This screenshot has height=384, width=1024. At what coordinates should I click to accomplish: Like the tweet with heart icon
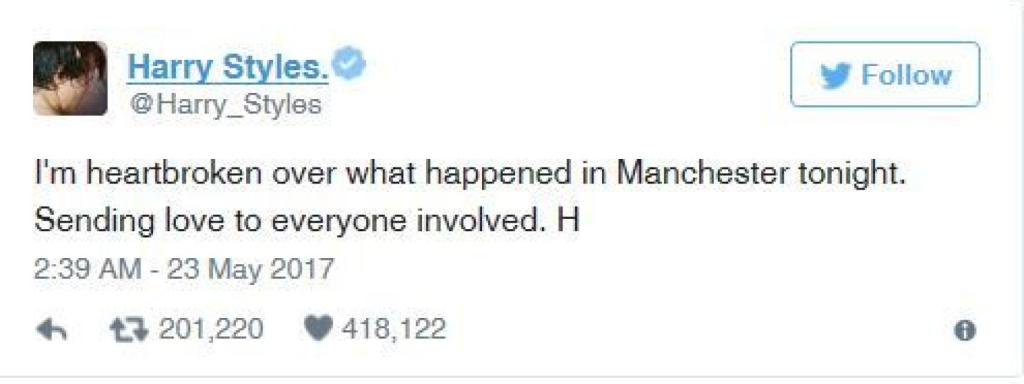click(319, 328)
